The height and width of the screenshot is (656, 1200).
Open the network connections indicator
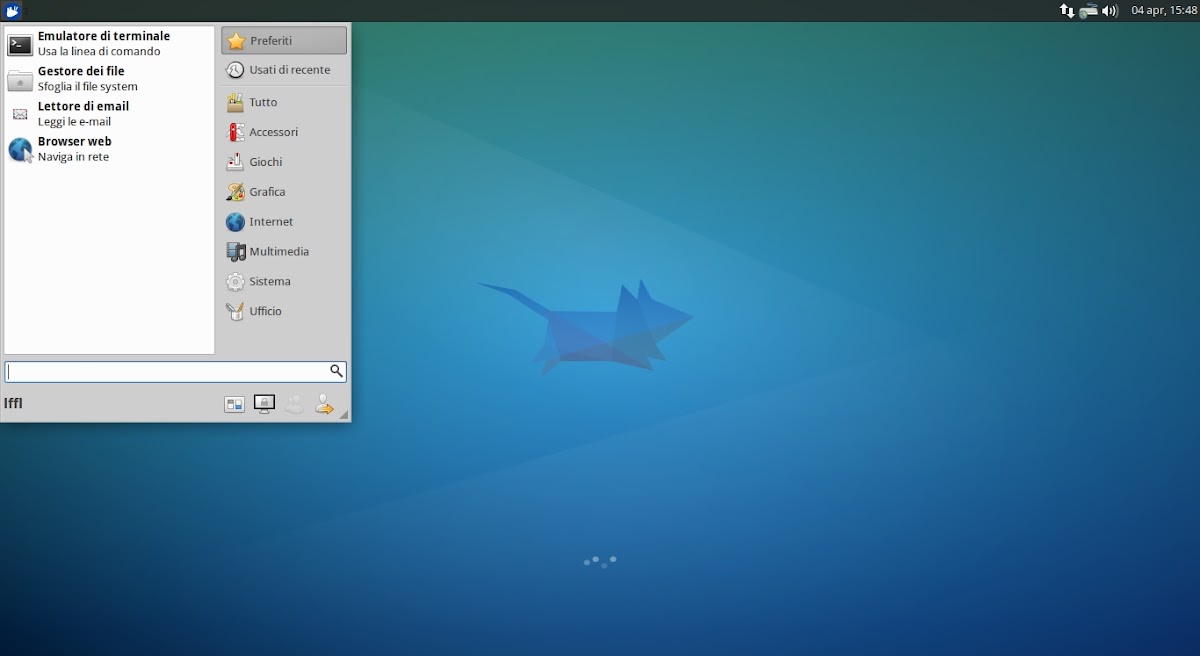1067,11
